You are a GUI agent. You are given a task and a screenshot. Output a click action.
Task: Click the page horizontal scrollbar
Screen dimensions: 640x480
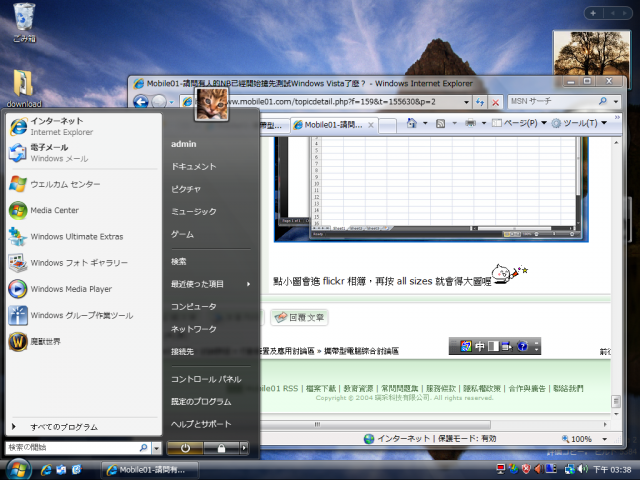click(376, 424)
